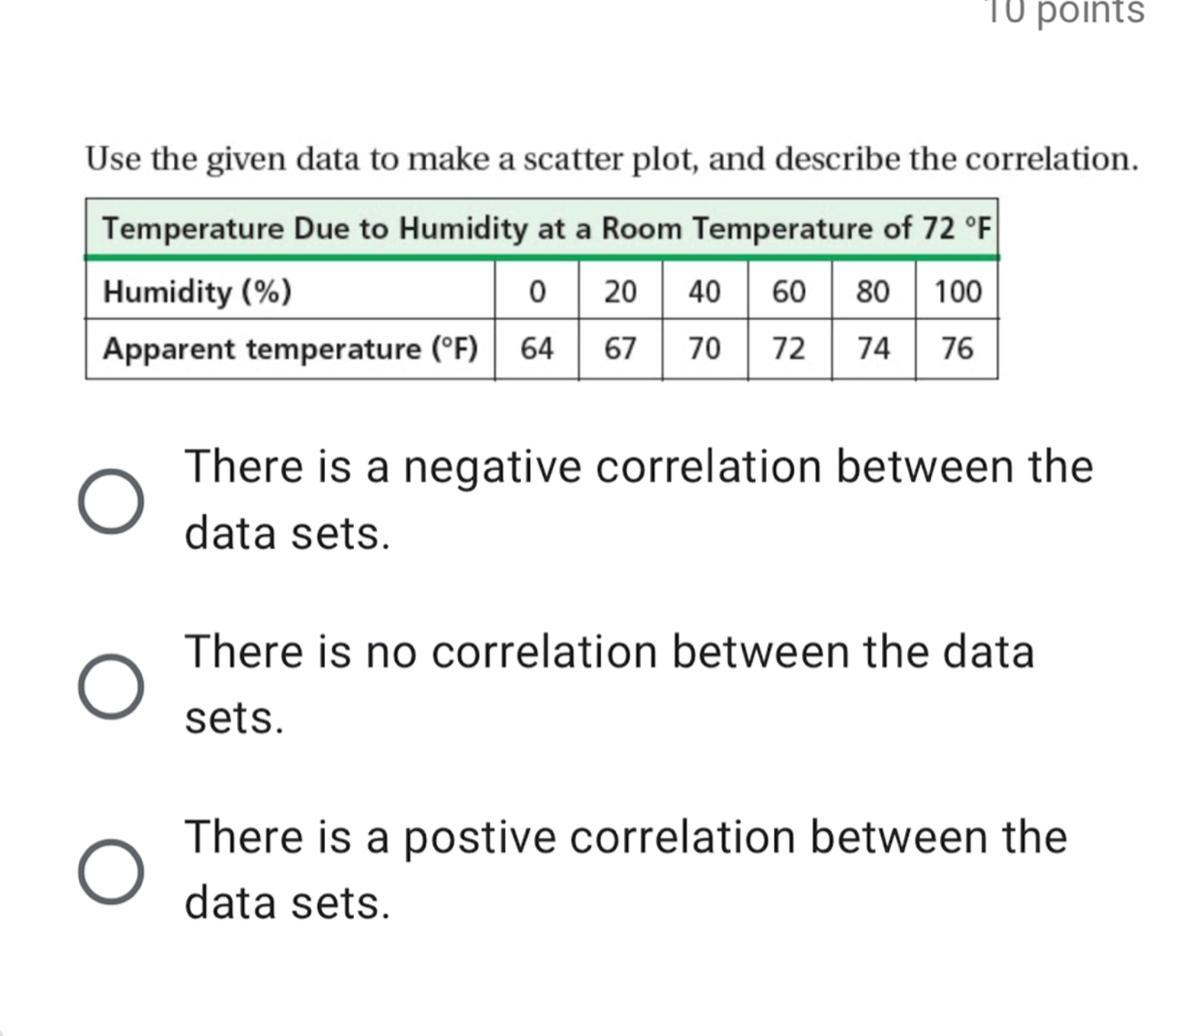Screen dimensions: 1200x1036
Task: Click the table title about Room Temperature
Action: point(546,229)
